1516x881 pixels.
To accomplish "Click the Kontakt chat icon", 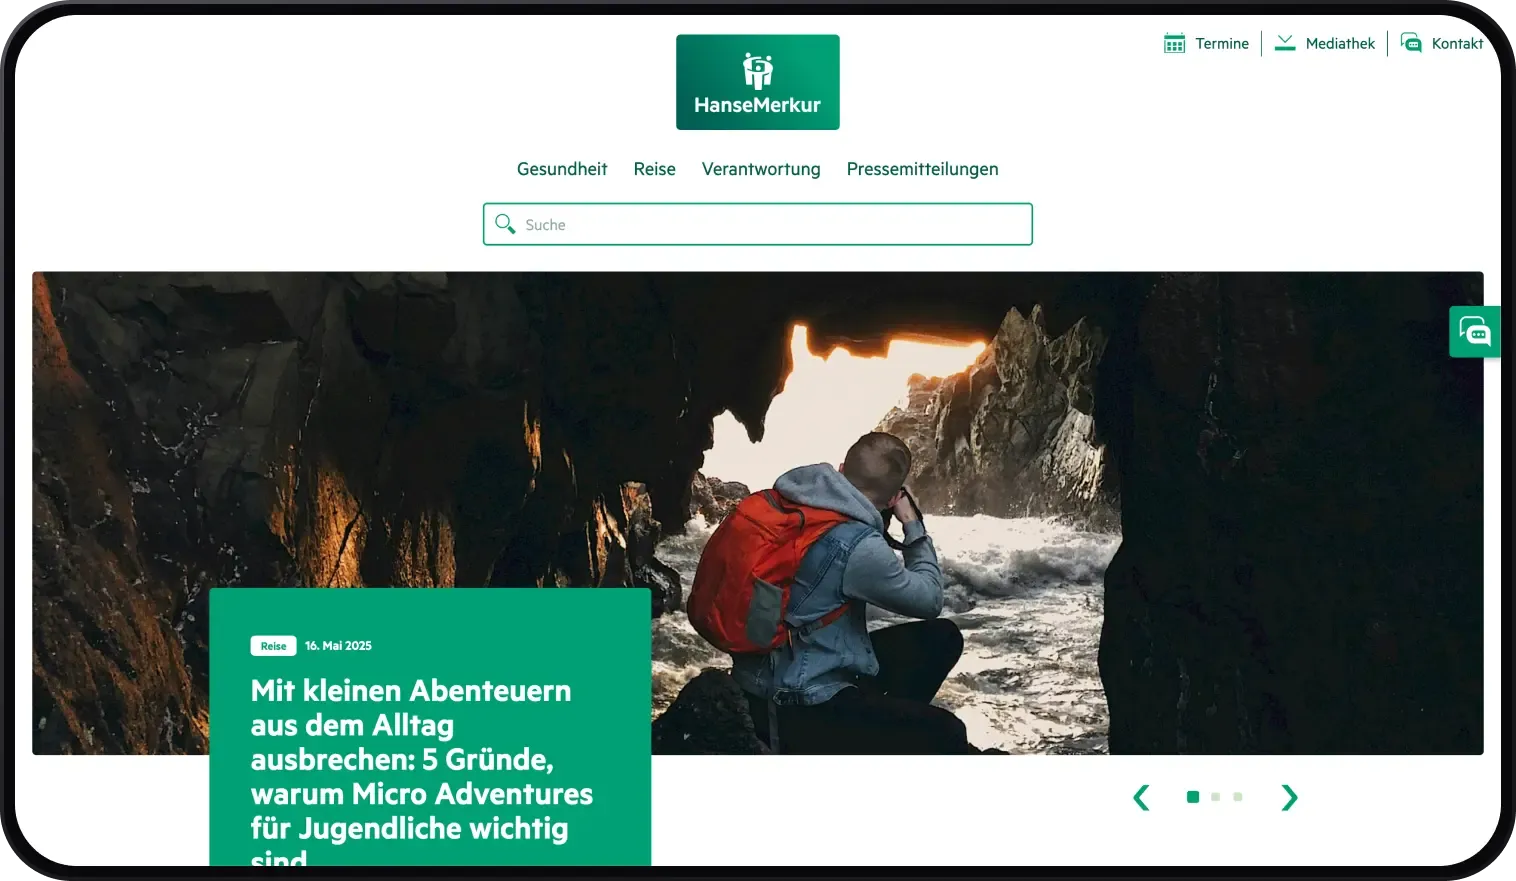I will pyautogui.click(x=1411, y=43).
